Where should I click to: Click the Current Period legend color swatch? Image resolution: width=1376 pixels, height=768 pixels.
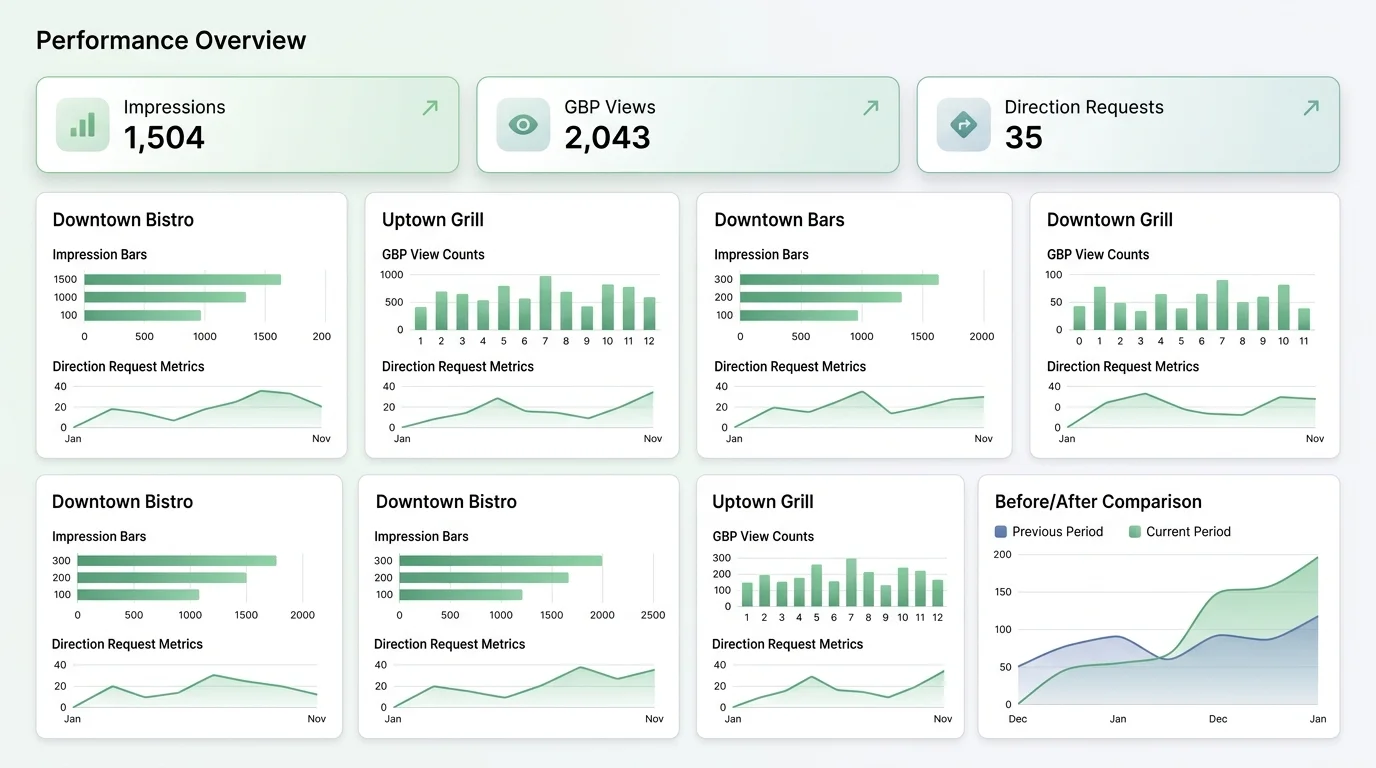pyautogui.click(x=1135, y=532)
